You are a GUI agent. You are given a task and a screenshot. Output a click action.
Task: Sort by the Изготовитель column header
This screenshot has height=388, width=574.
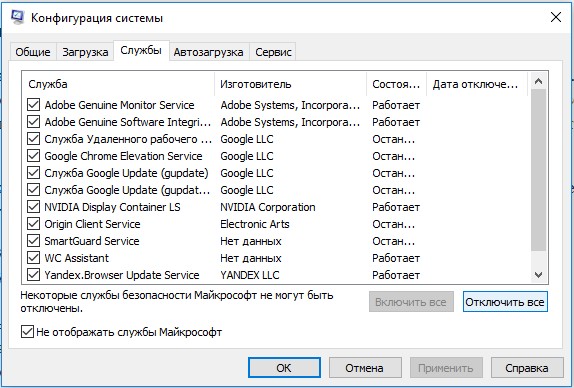291,84
